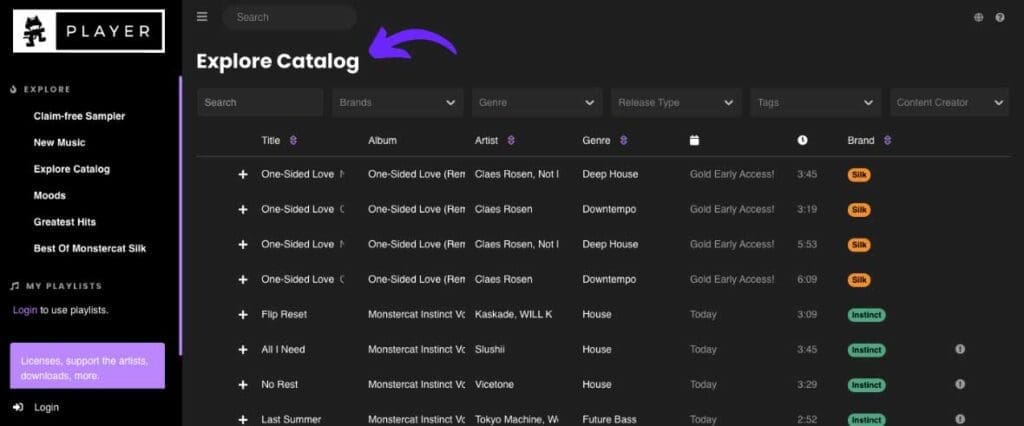1024x426 pixels.
Task: Sort by release date calendar icon
Action: 694,140
